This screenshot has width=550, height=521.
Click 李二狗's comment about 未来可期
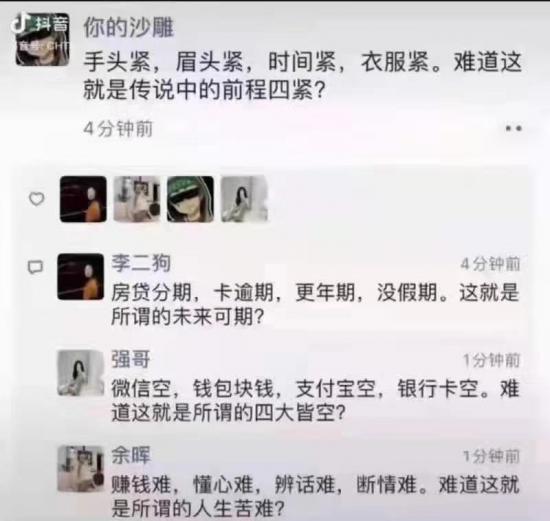pyautogui.click(x=315, y=305)
